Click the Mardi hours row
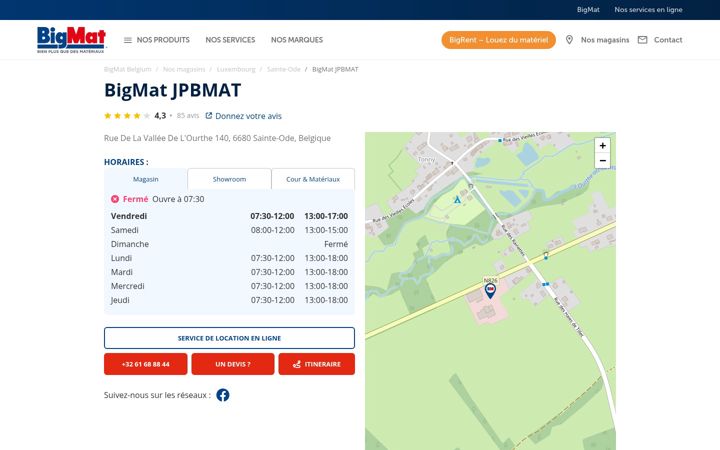This screenshot has height=450, width=720. pos(229,272)
